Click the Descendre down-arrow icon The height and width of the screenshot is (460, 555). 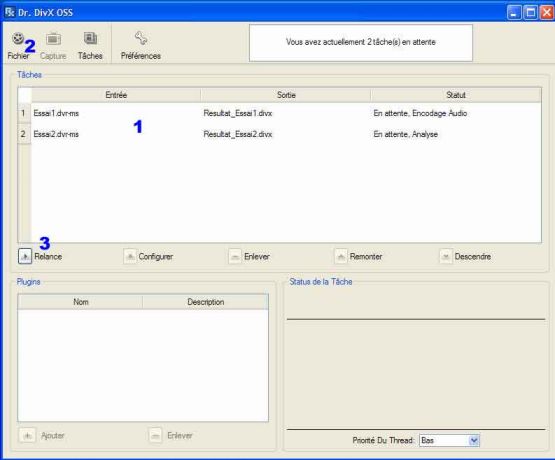point(446,257)
